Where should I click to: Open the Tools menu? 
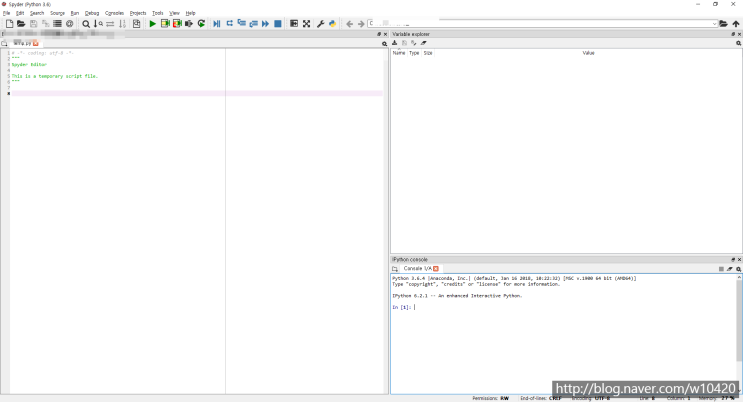coord(157,13)
